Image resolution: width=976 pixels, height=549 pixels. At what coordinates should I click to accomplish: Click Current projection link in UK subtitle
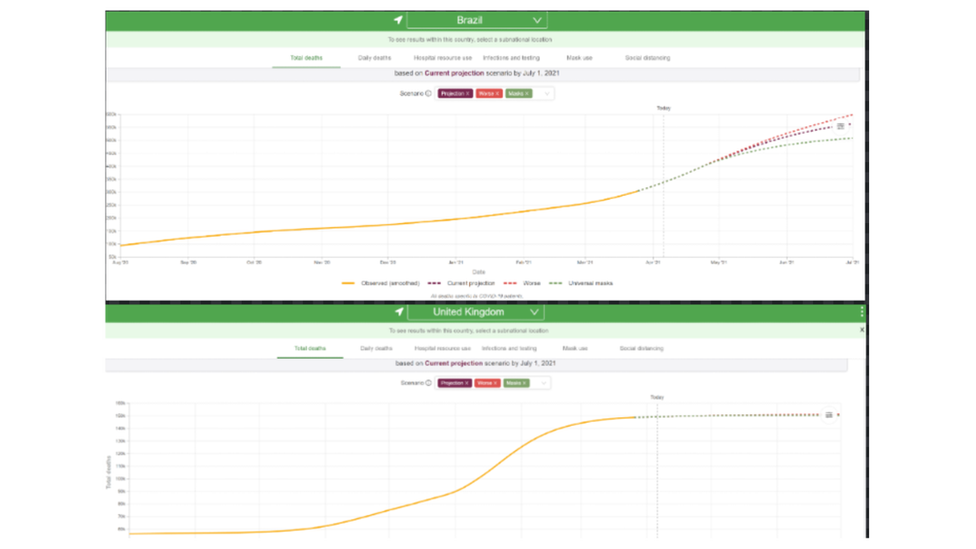(454, 363)
